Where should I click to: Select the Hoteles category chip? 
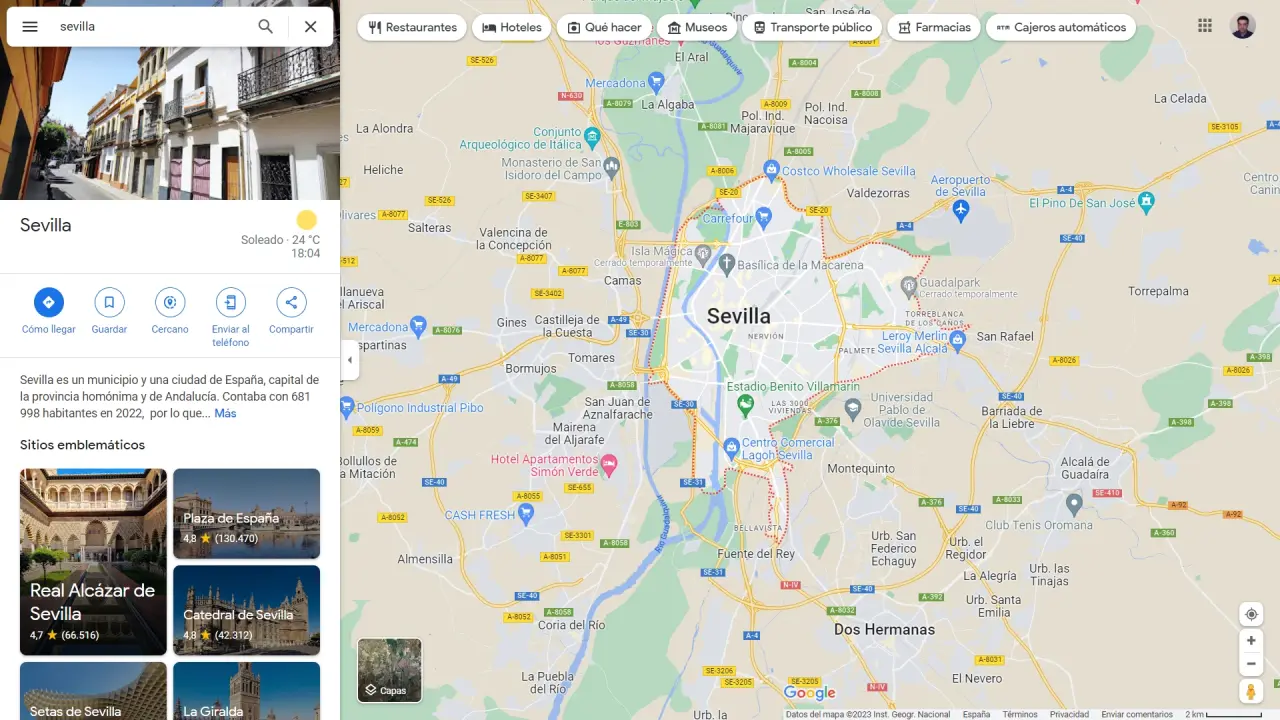pos(511,27)
